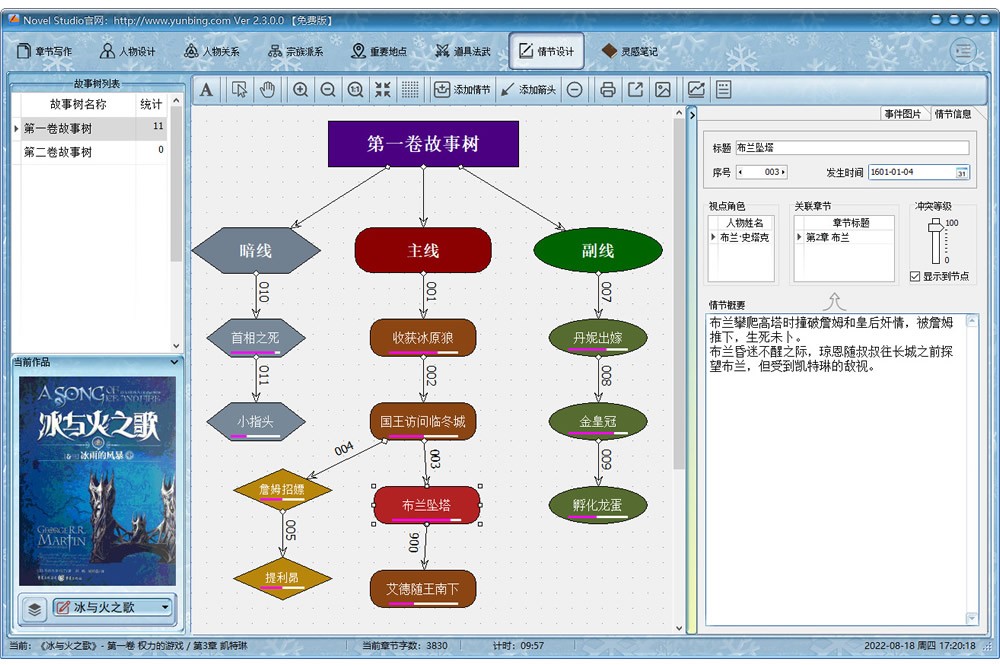This screenshot has width=1000, height=666.
Task: Open the 人物关系 character relations tab
Action: tap(212, 51)
